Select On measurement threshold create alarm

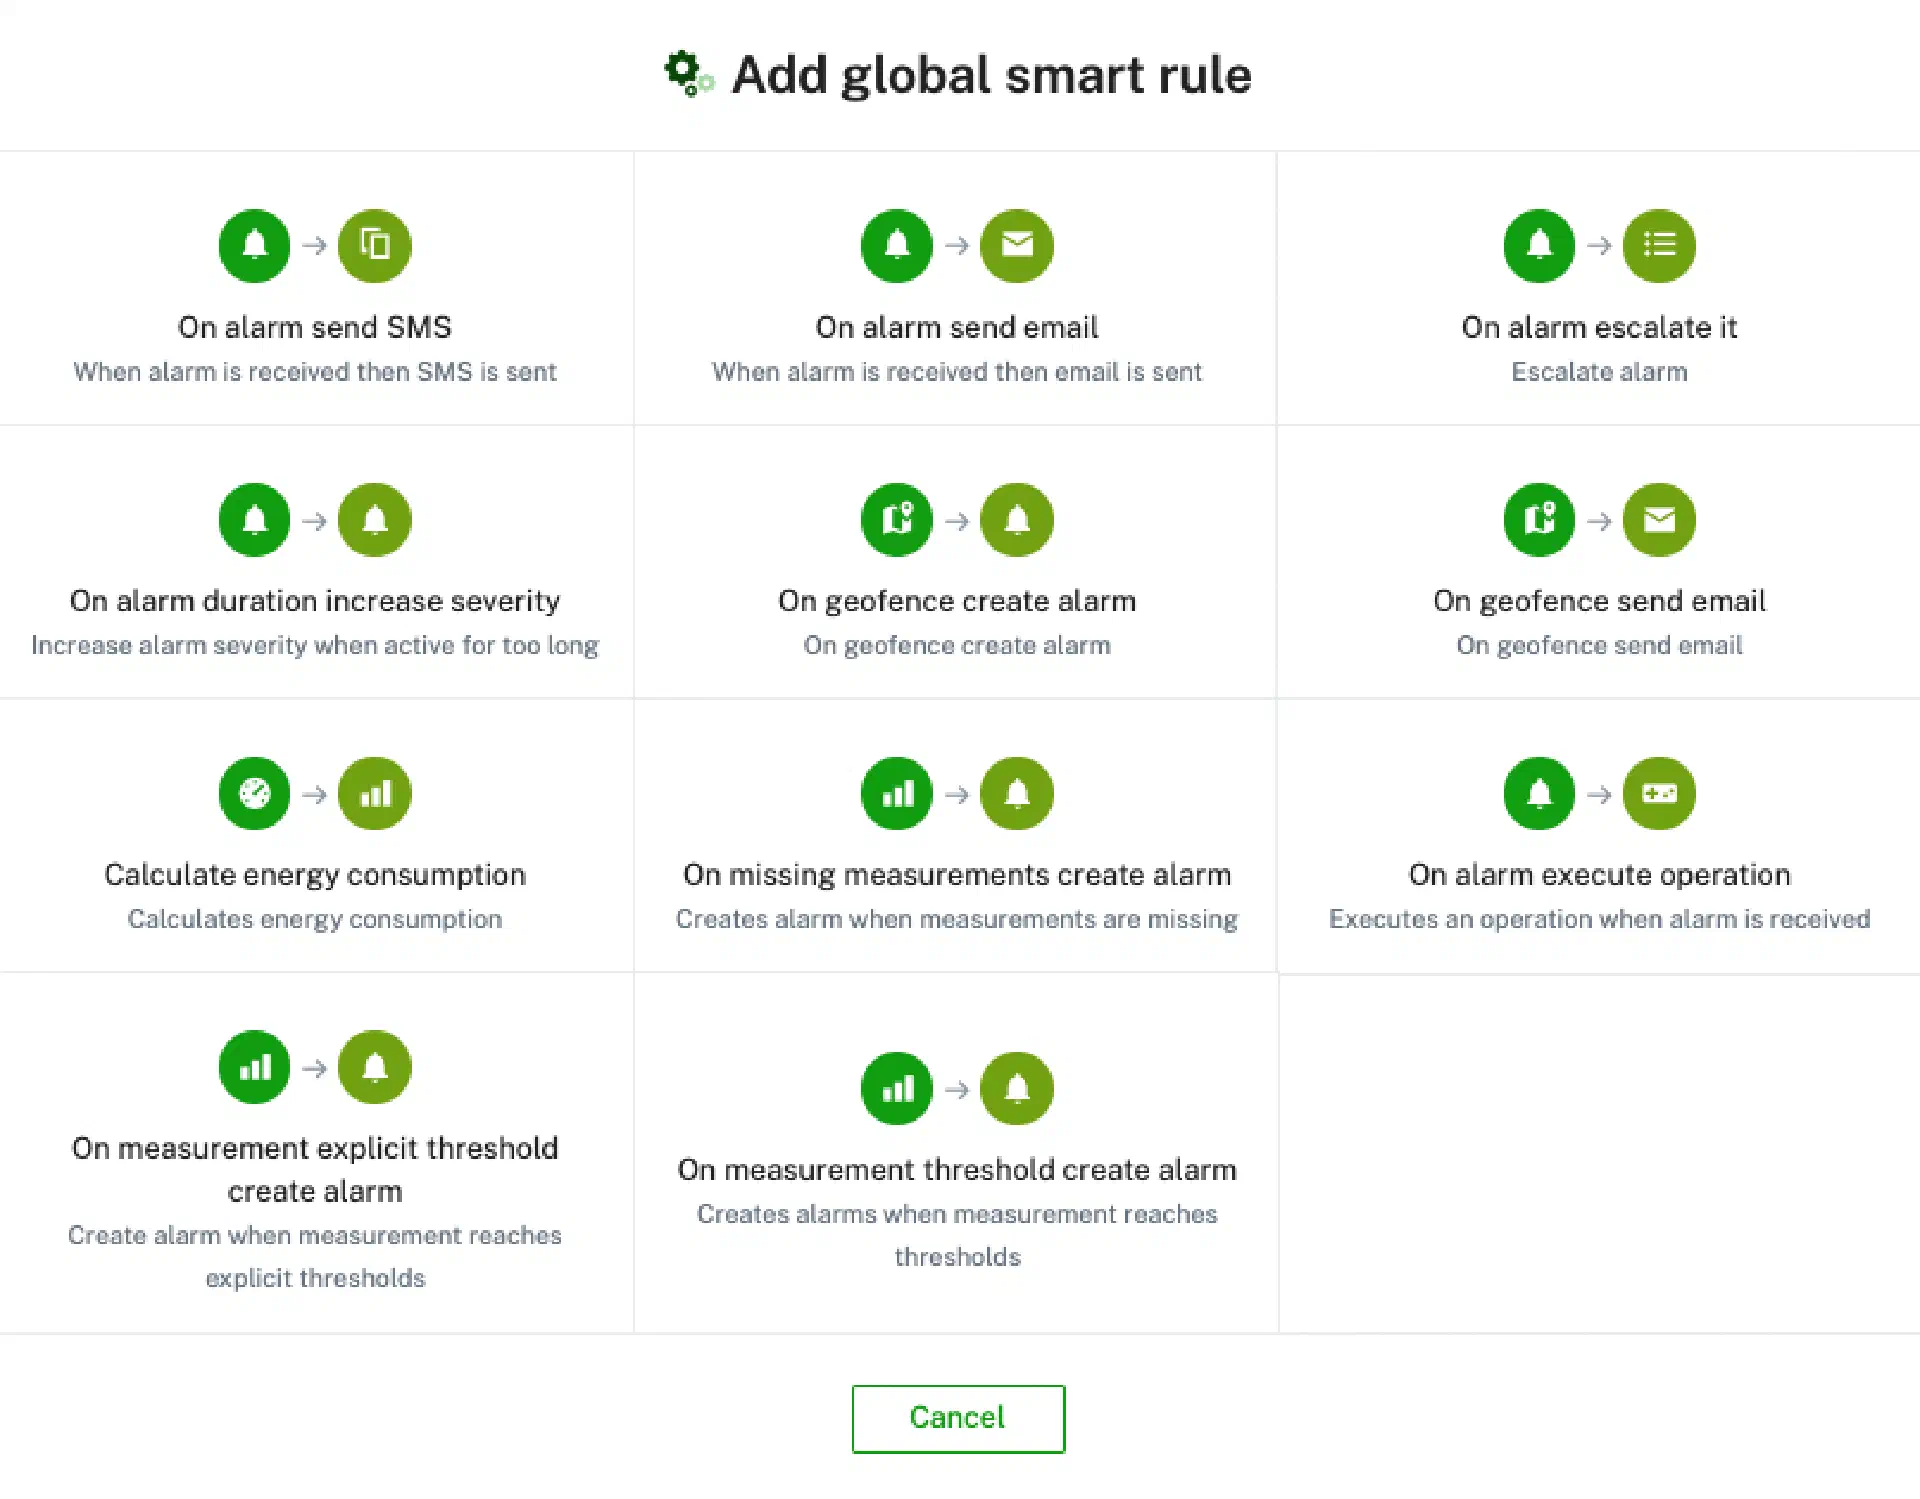point(956,1169)
